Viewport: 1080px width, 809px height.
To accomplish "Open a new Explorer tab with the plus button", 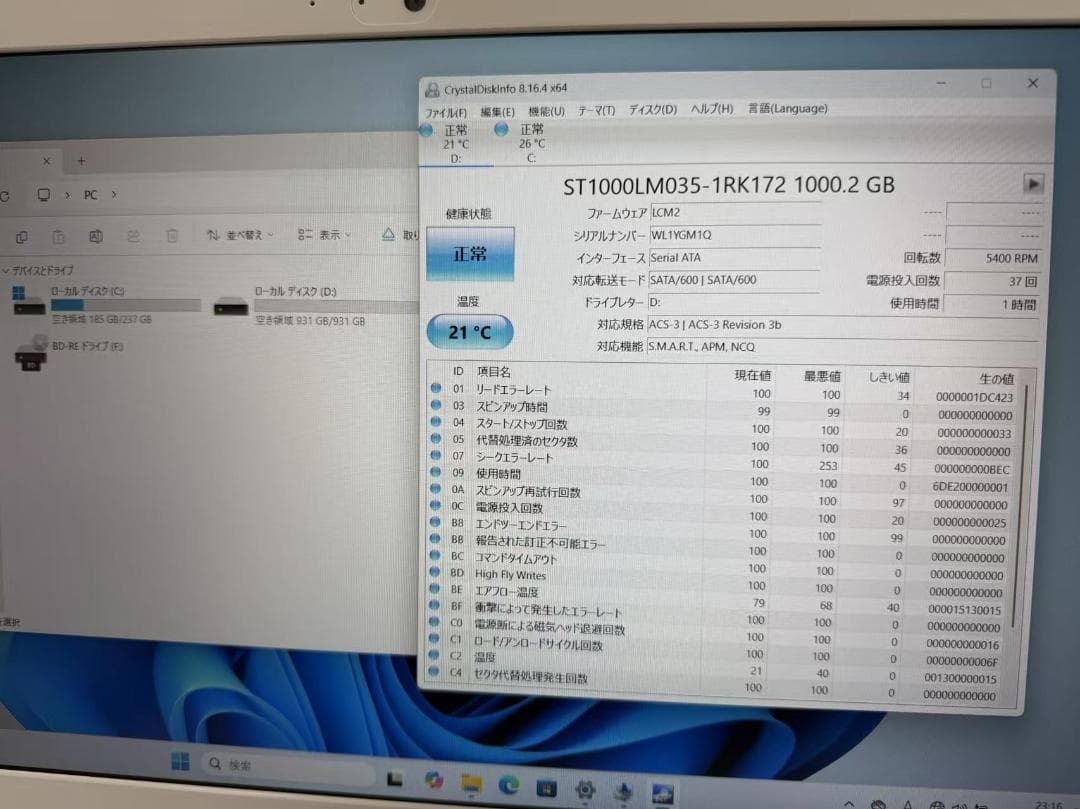I will (78, 160).
